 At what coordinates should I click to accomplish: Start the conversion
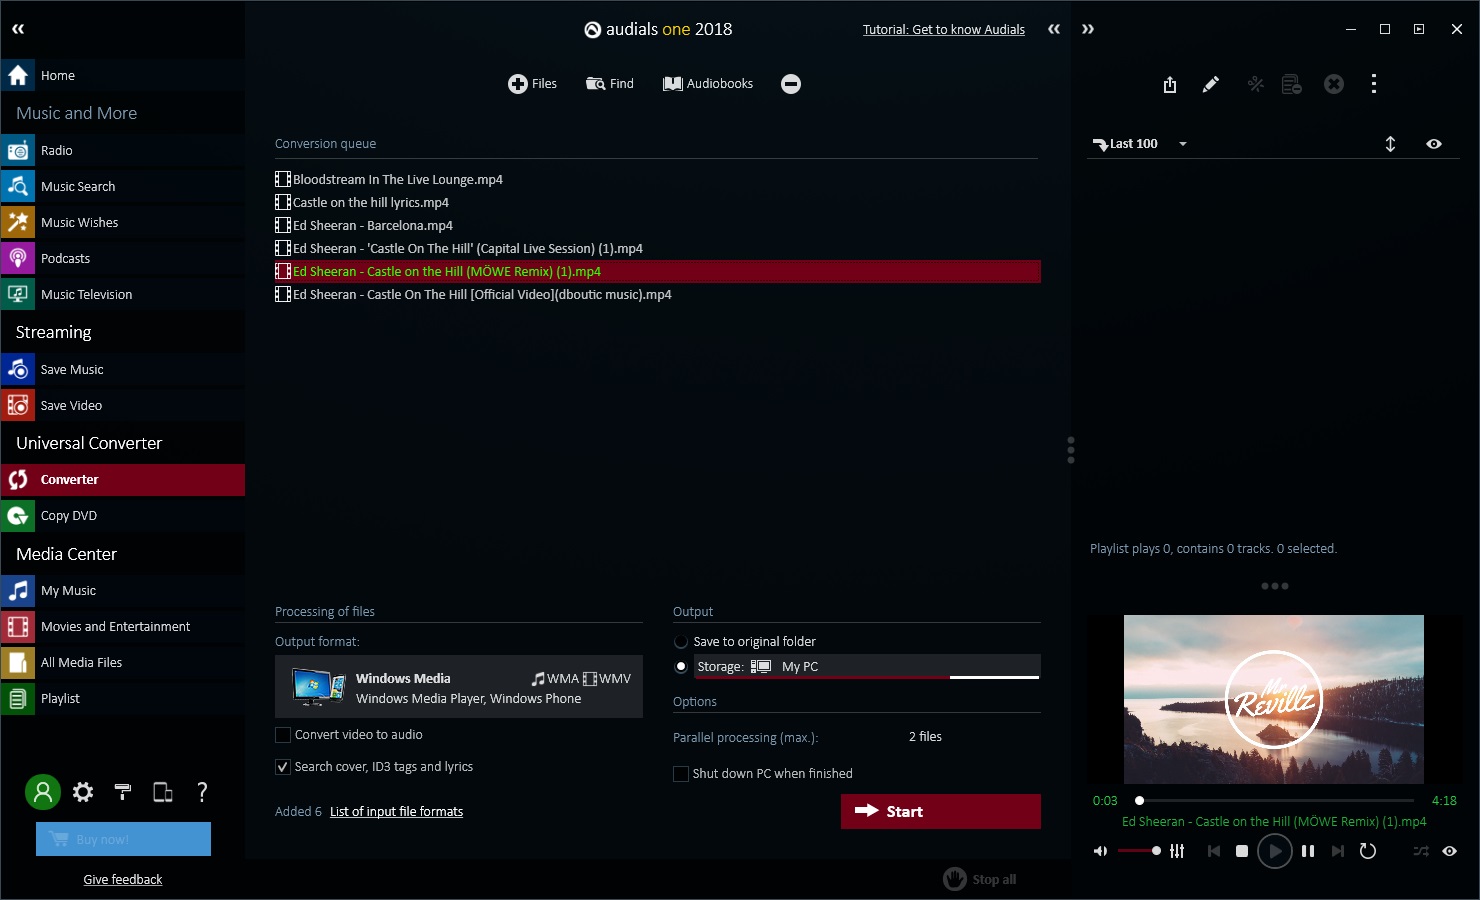(941, 812)
